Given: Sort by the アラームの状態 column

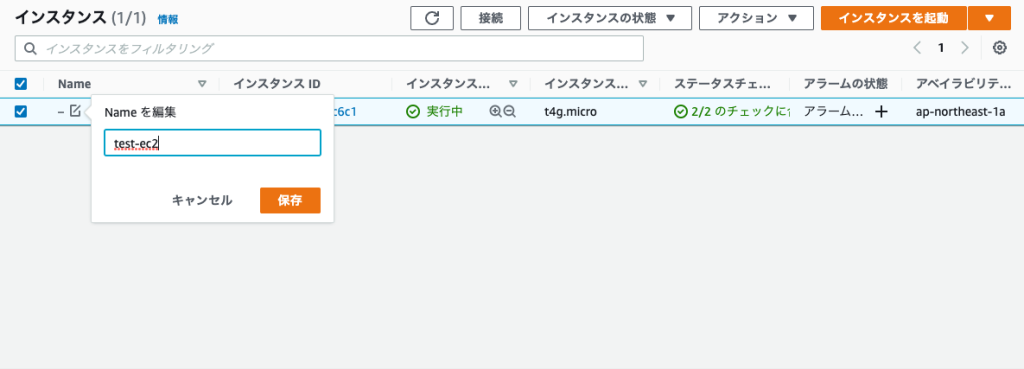Looking at the screenshot, I should coord(845,84).
